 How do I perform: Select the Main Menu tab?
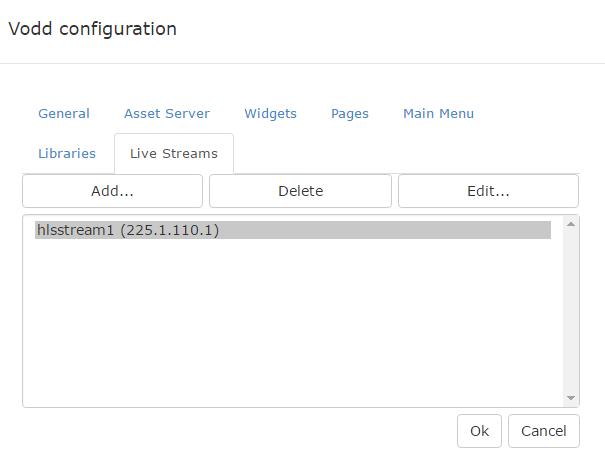point(438,114)
